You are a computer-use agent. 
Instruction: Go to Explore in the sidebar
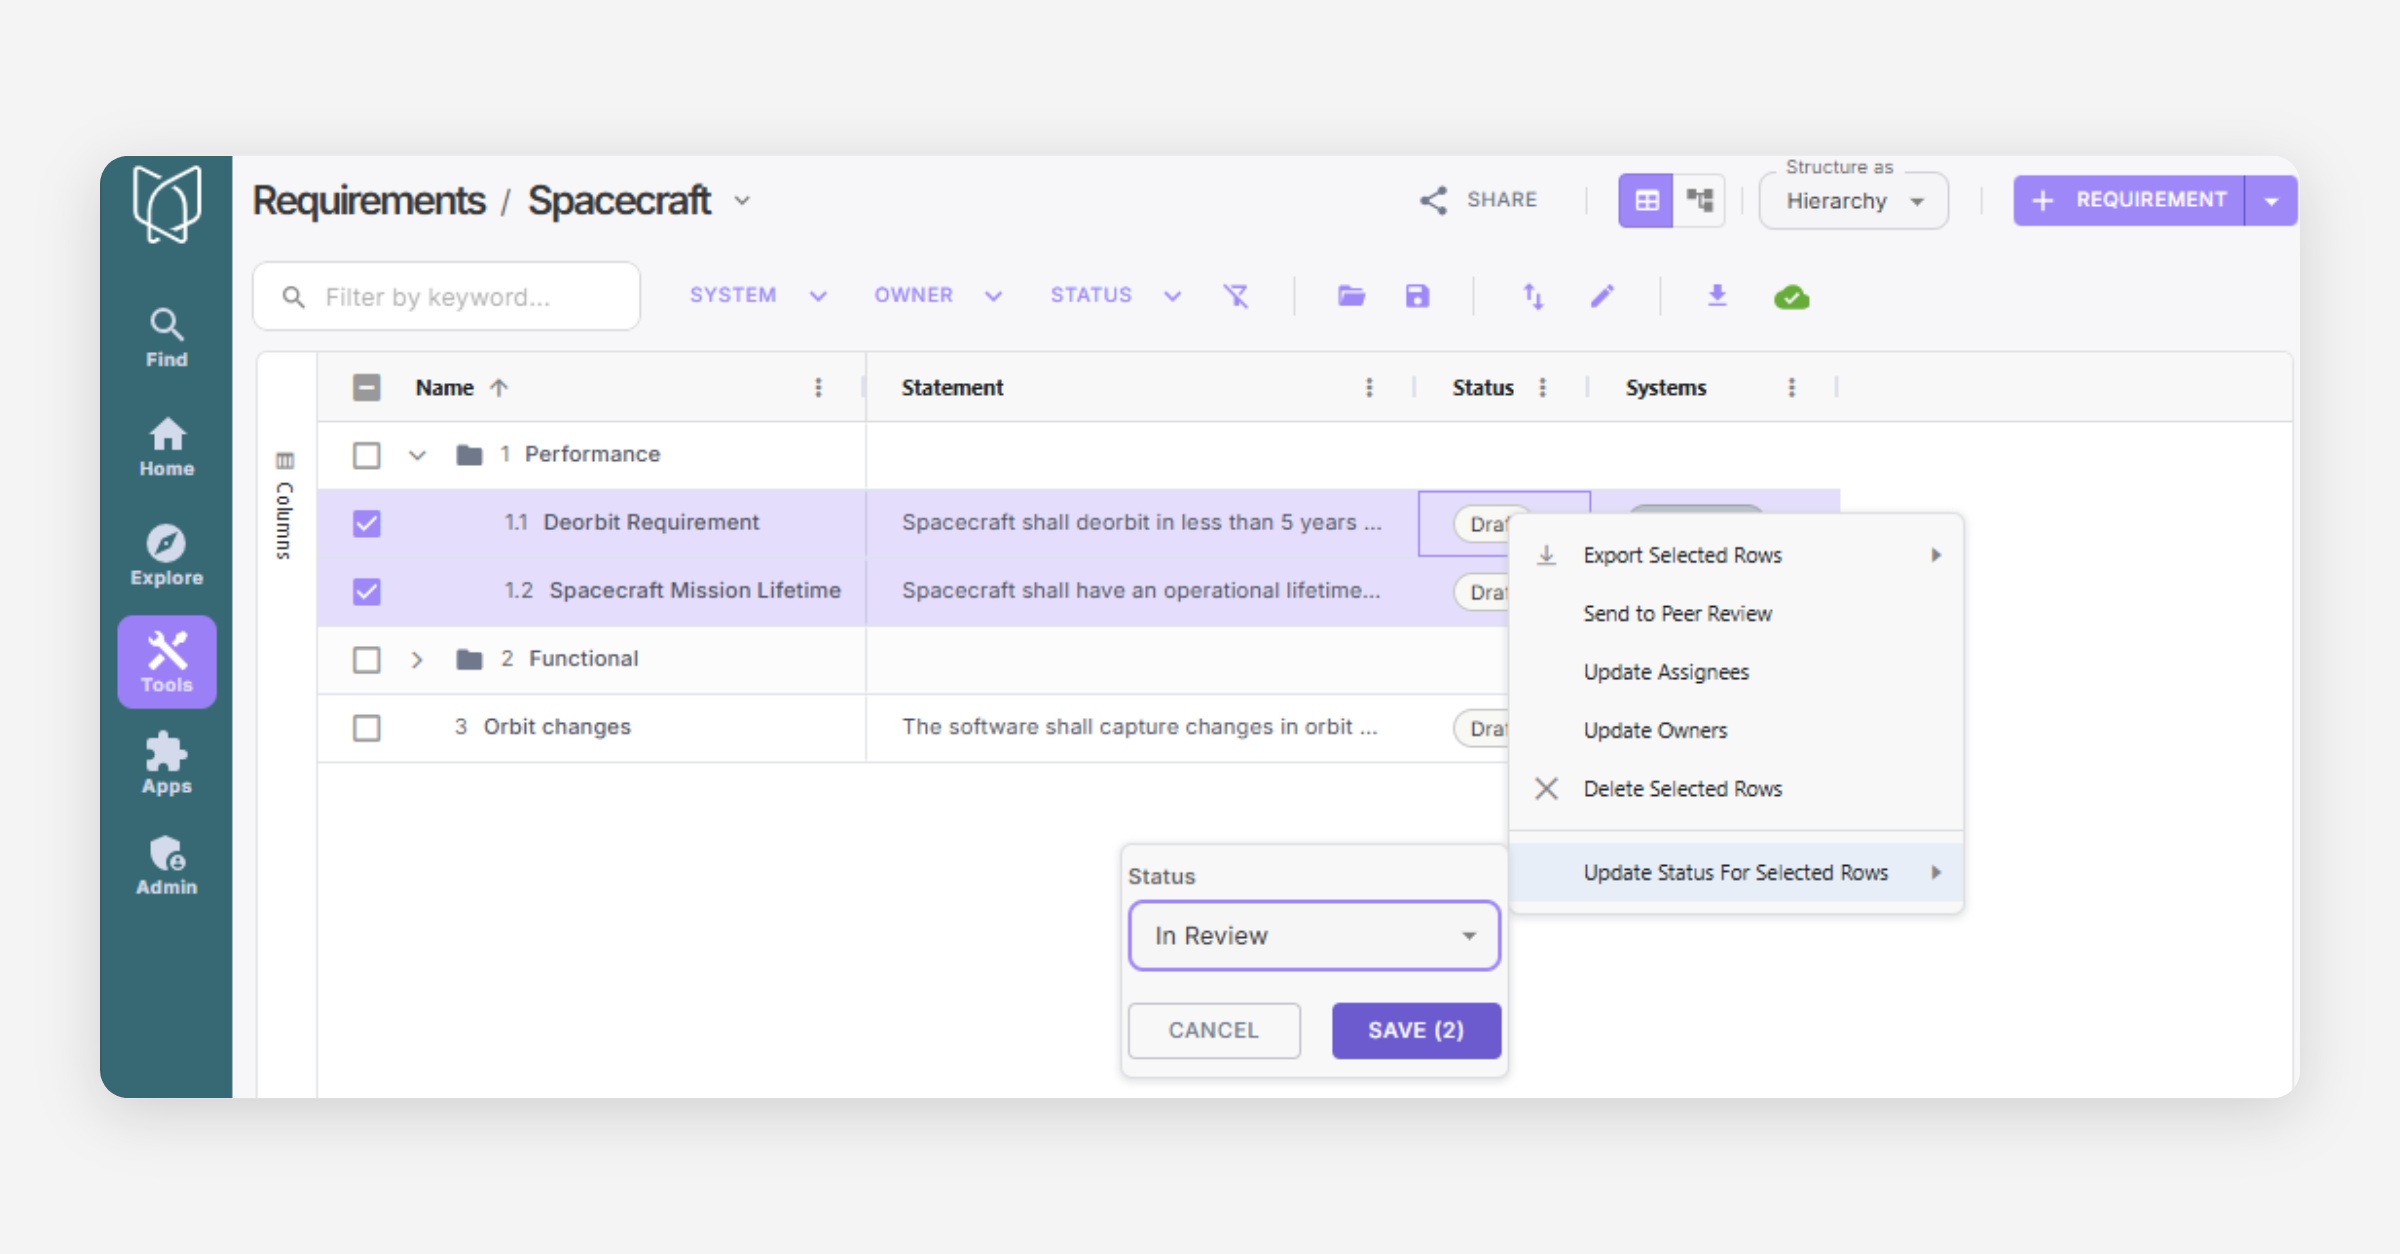tap(166, 555)
